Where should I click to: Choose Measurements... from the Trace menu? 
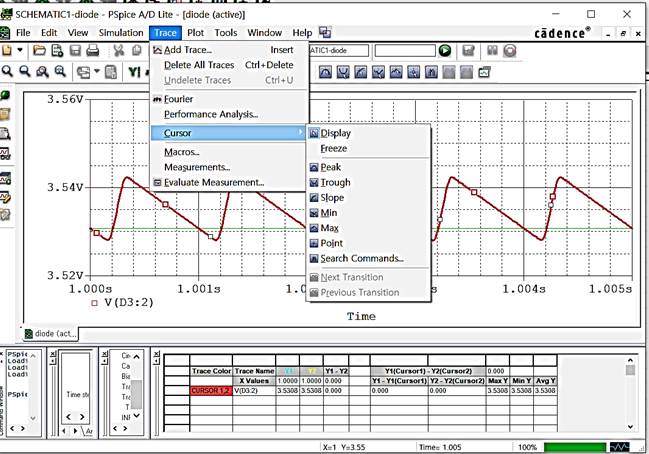(228, 167)
